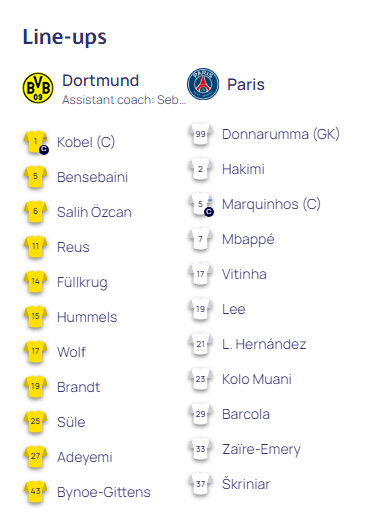This screenshot has width=368, height=520.
Task: Click the Line-ups section heading
Action: click(x=65, y=37)
